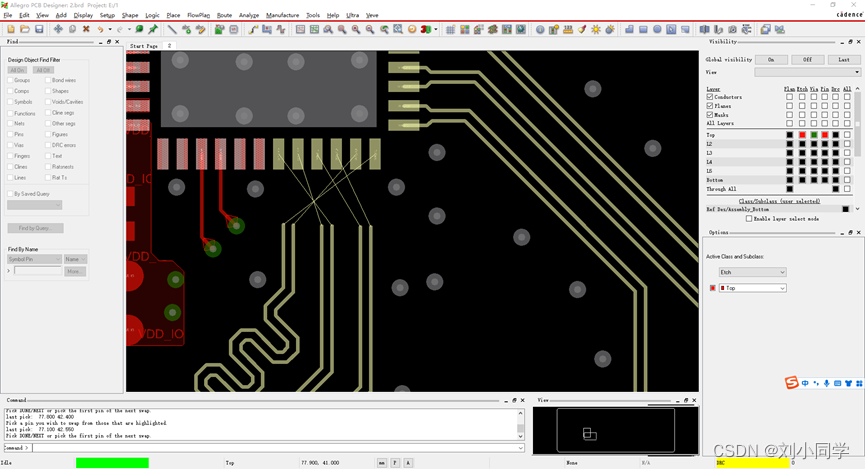Image resolution: width=865 pixels, height=469 pixels.
Task: Select the Move tool icon
Action: (x=58, y=29)
